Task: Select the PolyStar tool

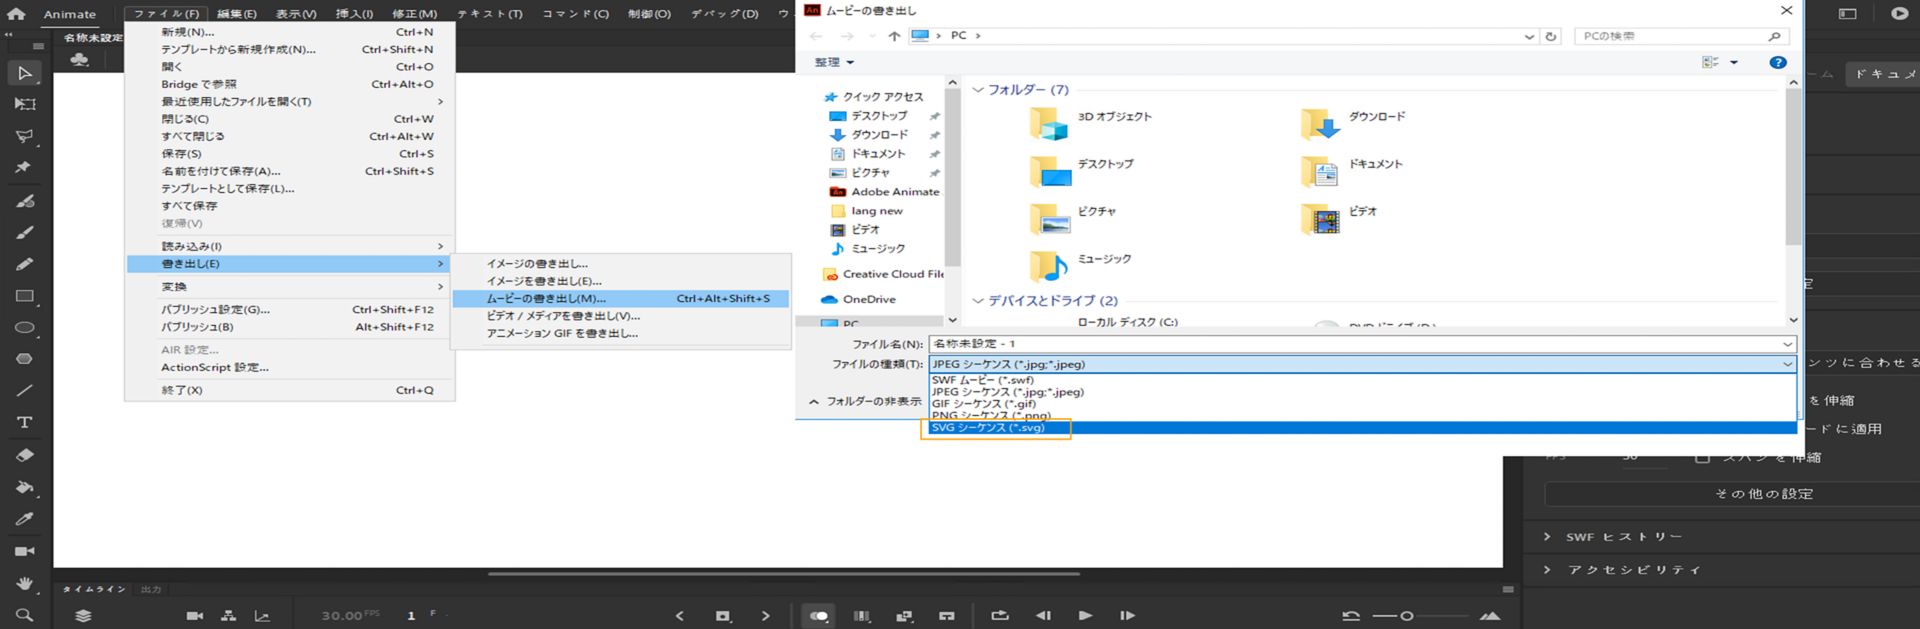Action: (x=24, y=359)
